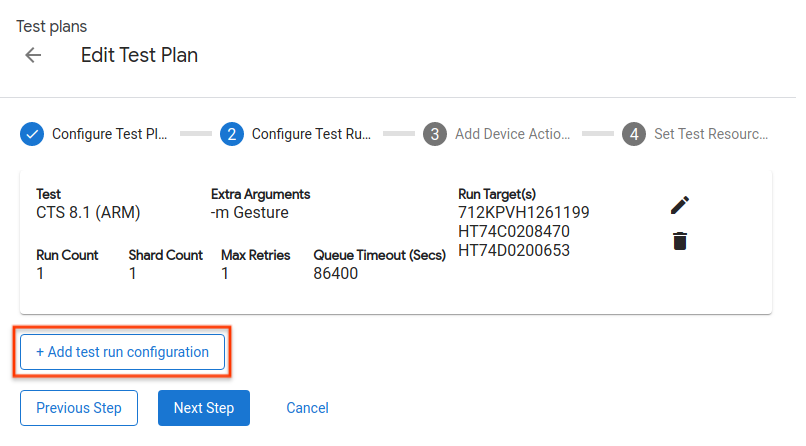Viewport: 806px width, 446px height.
Task: Click the back arrow beside Edit Test Plan
Action: [x=33, y=56]
